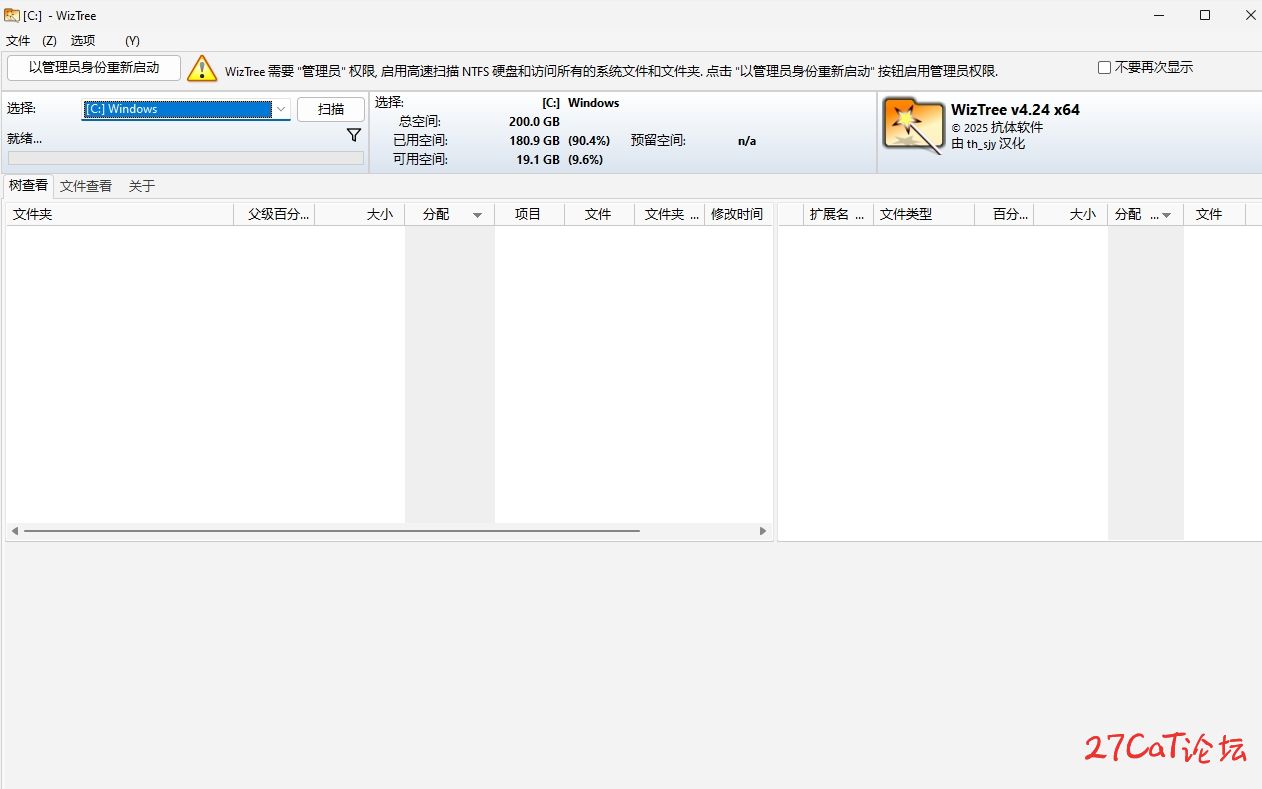Sort by the 扩展名 column header

838,214
